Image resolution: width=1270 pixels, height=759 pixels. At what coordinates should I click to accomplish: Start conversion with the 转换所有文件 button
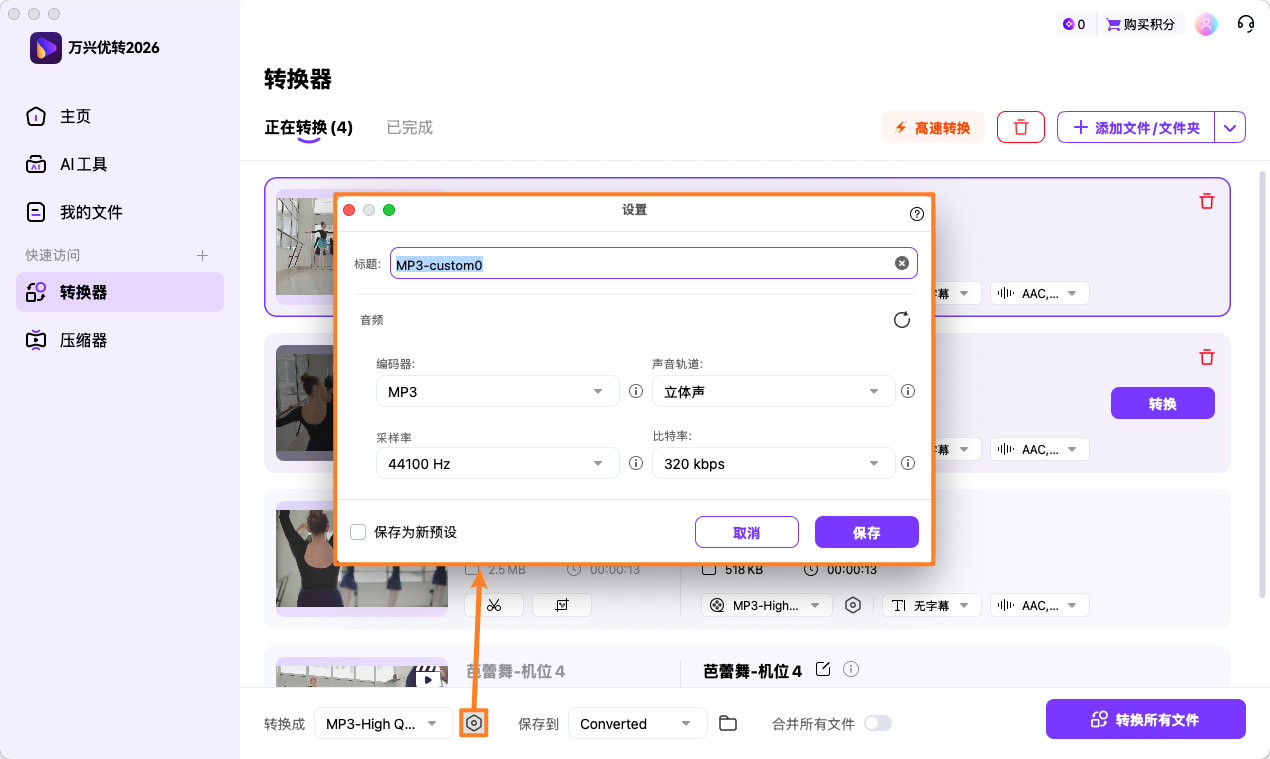click(1145, 719)
